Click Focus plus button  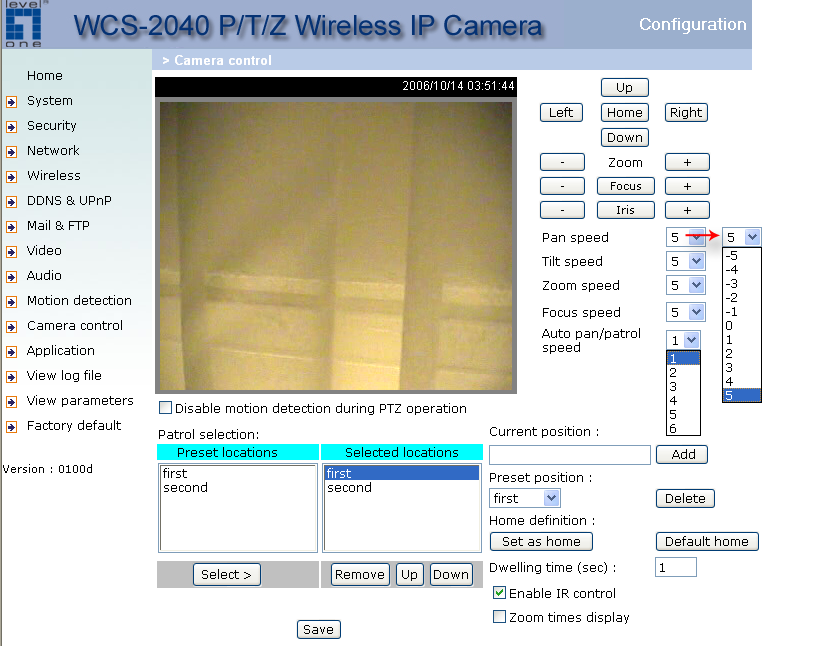(687, 186)
